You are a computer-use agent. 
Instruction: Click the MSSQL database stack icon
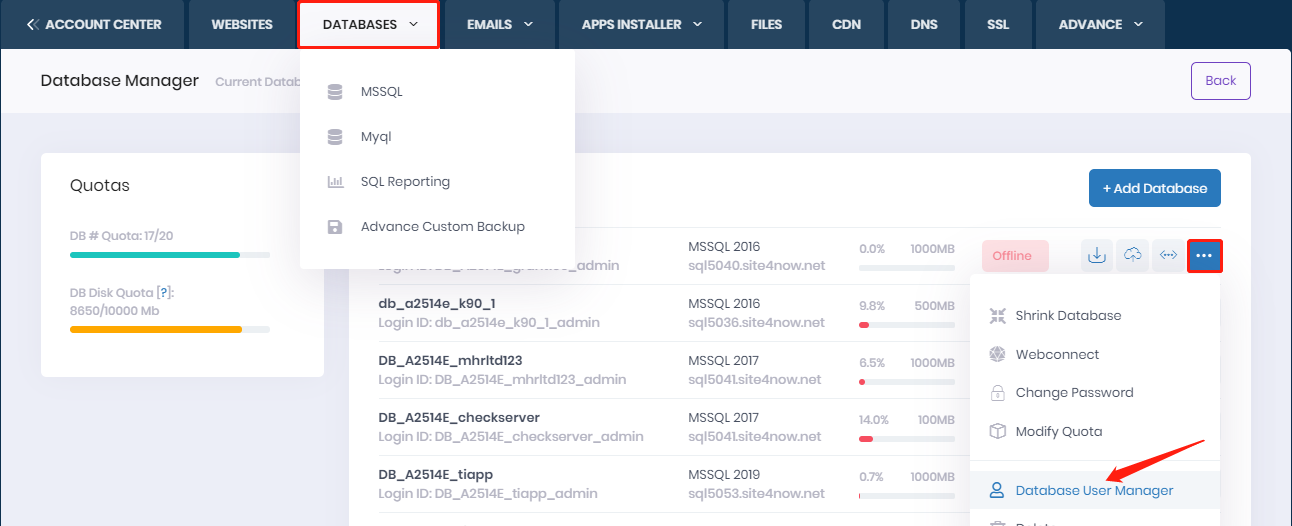[x=335, y=92]
